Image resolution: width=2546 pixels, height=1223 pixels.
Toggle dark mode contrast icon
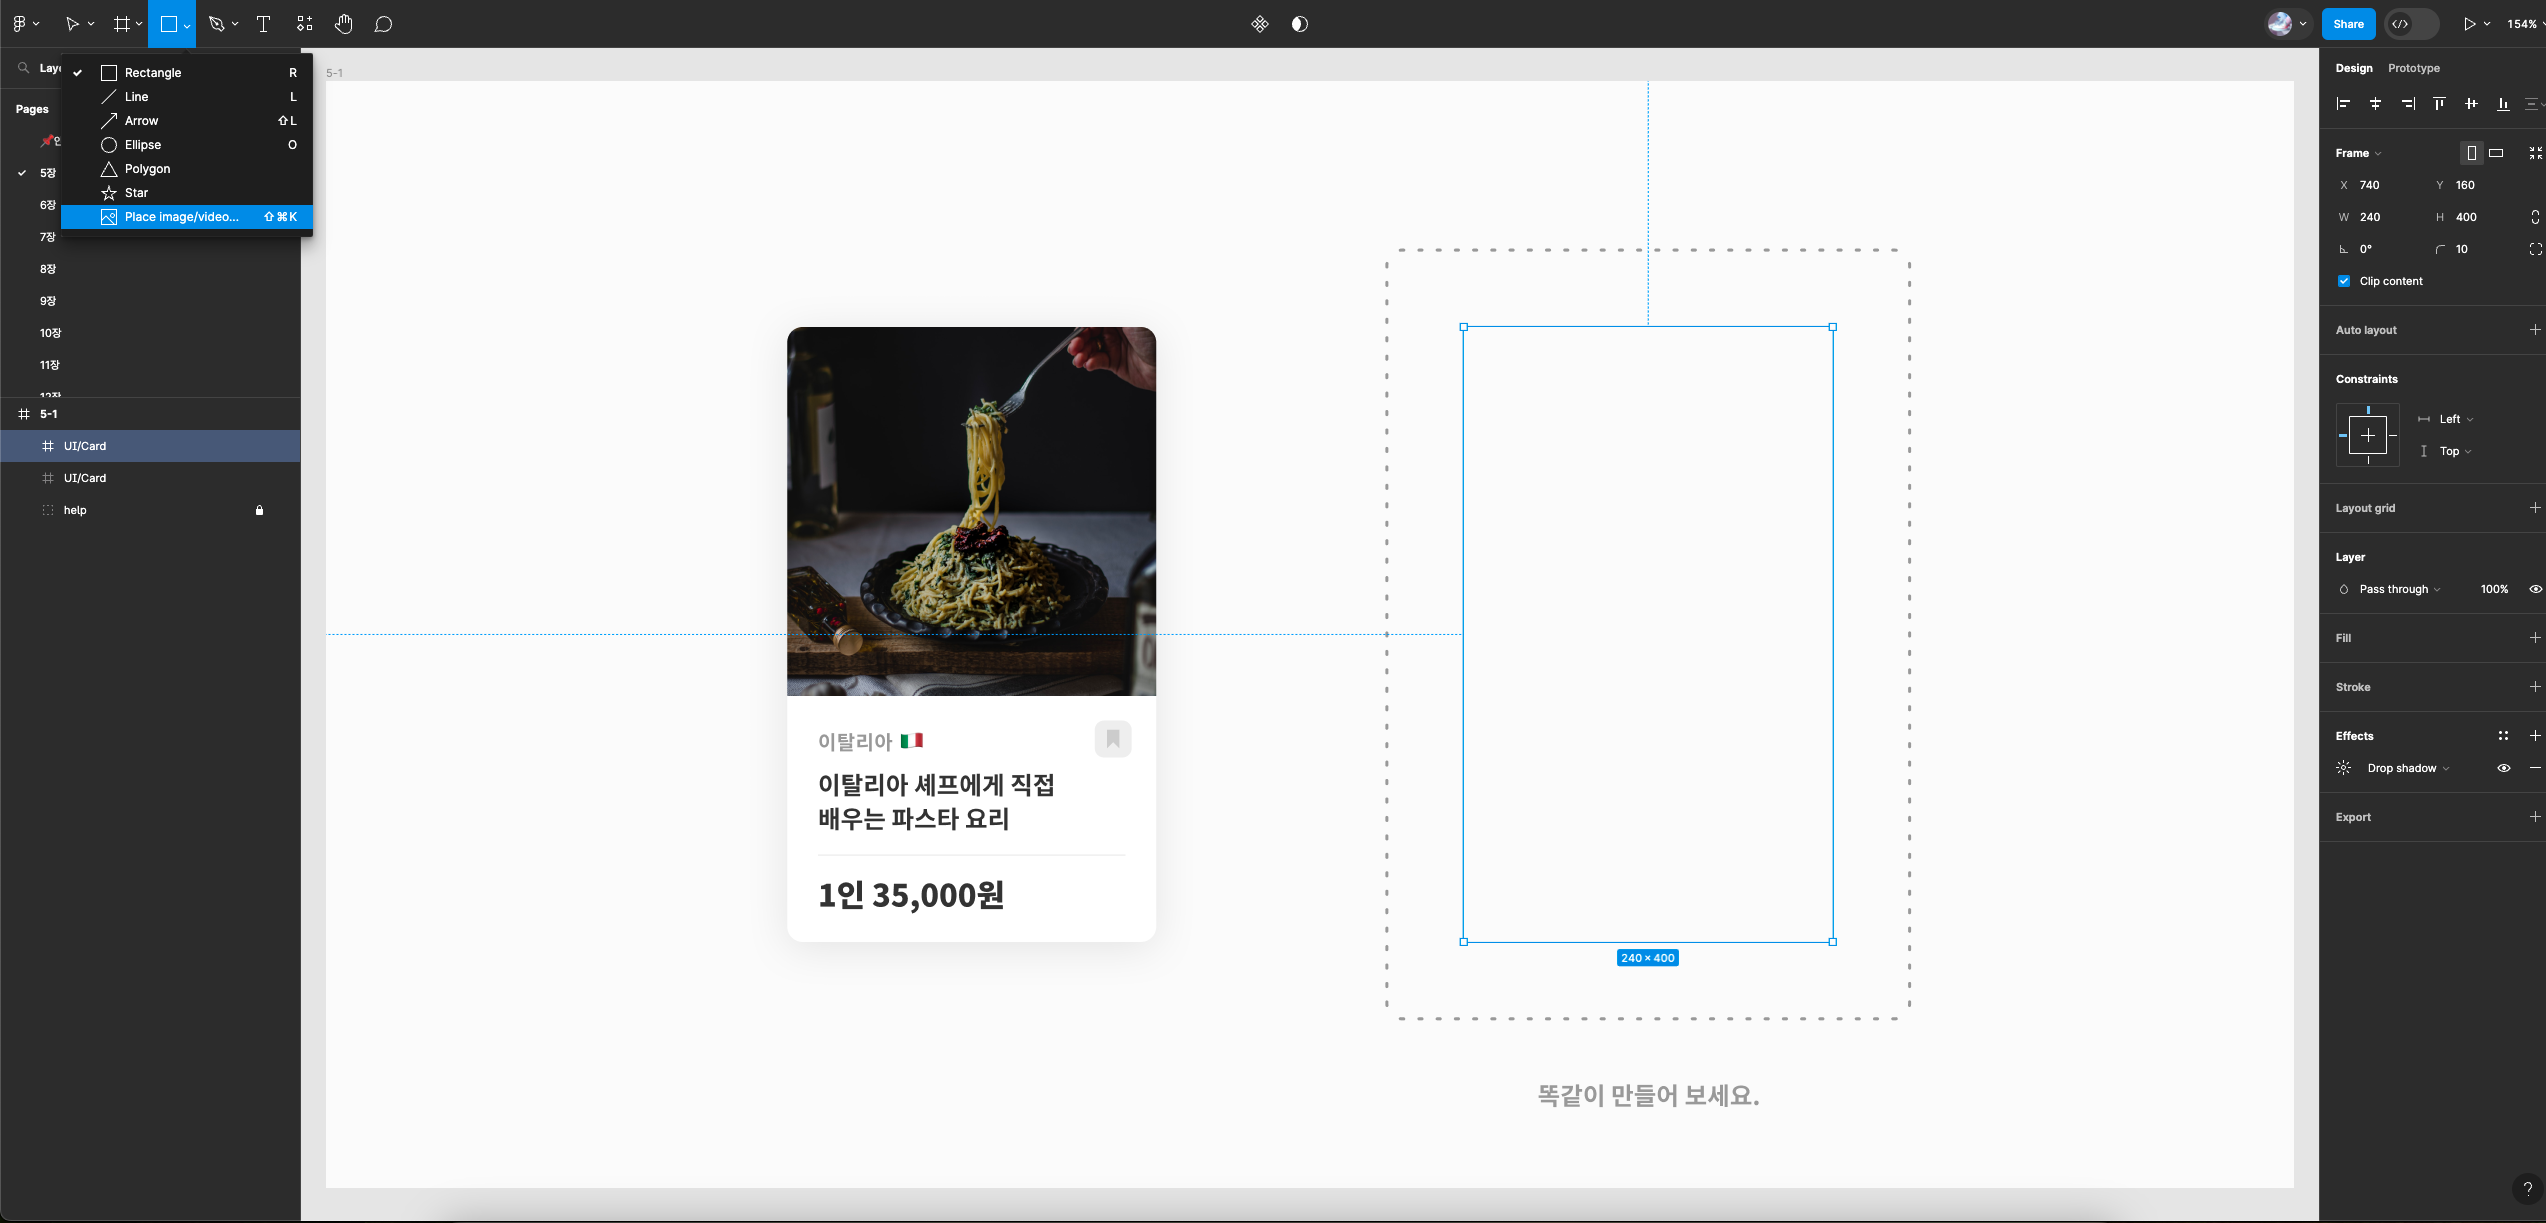coord(1299,24)
